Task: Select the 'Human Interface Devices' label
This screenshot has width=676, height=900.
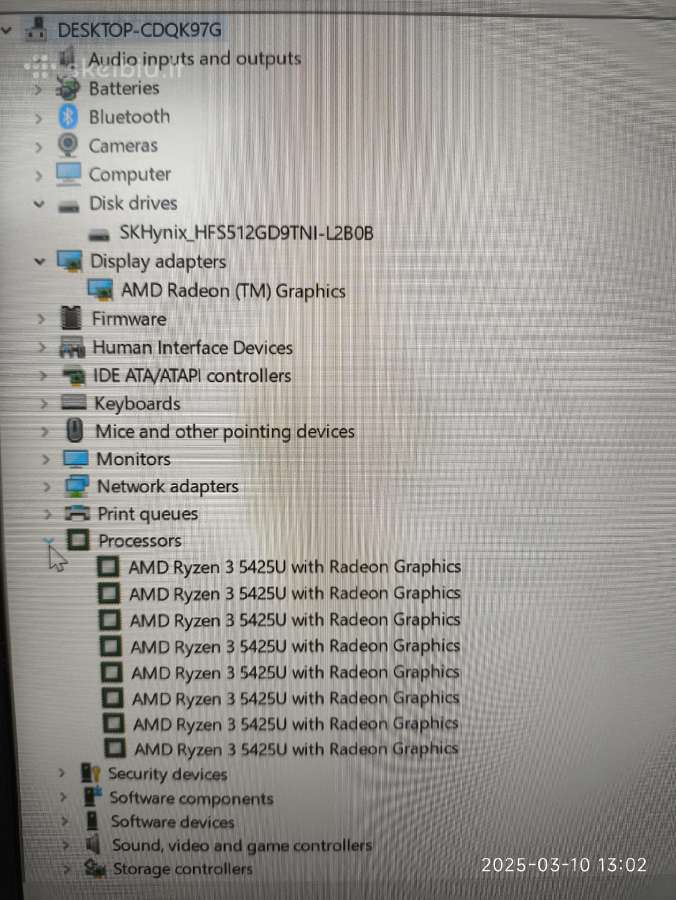Action: tap(193, 347)
